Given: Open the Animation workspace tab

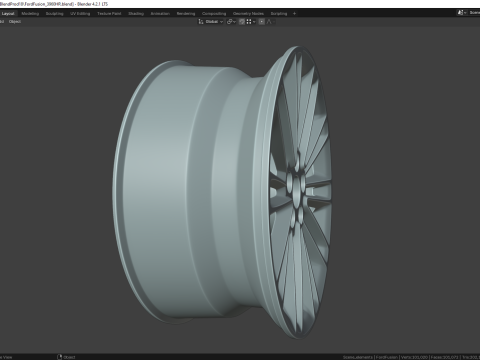Looking at the screenshot, I should pyautogui.click(x=160, y=14).
